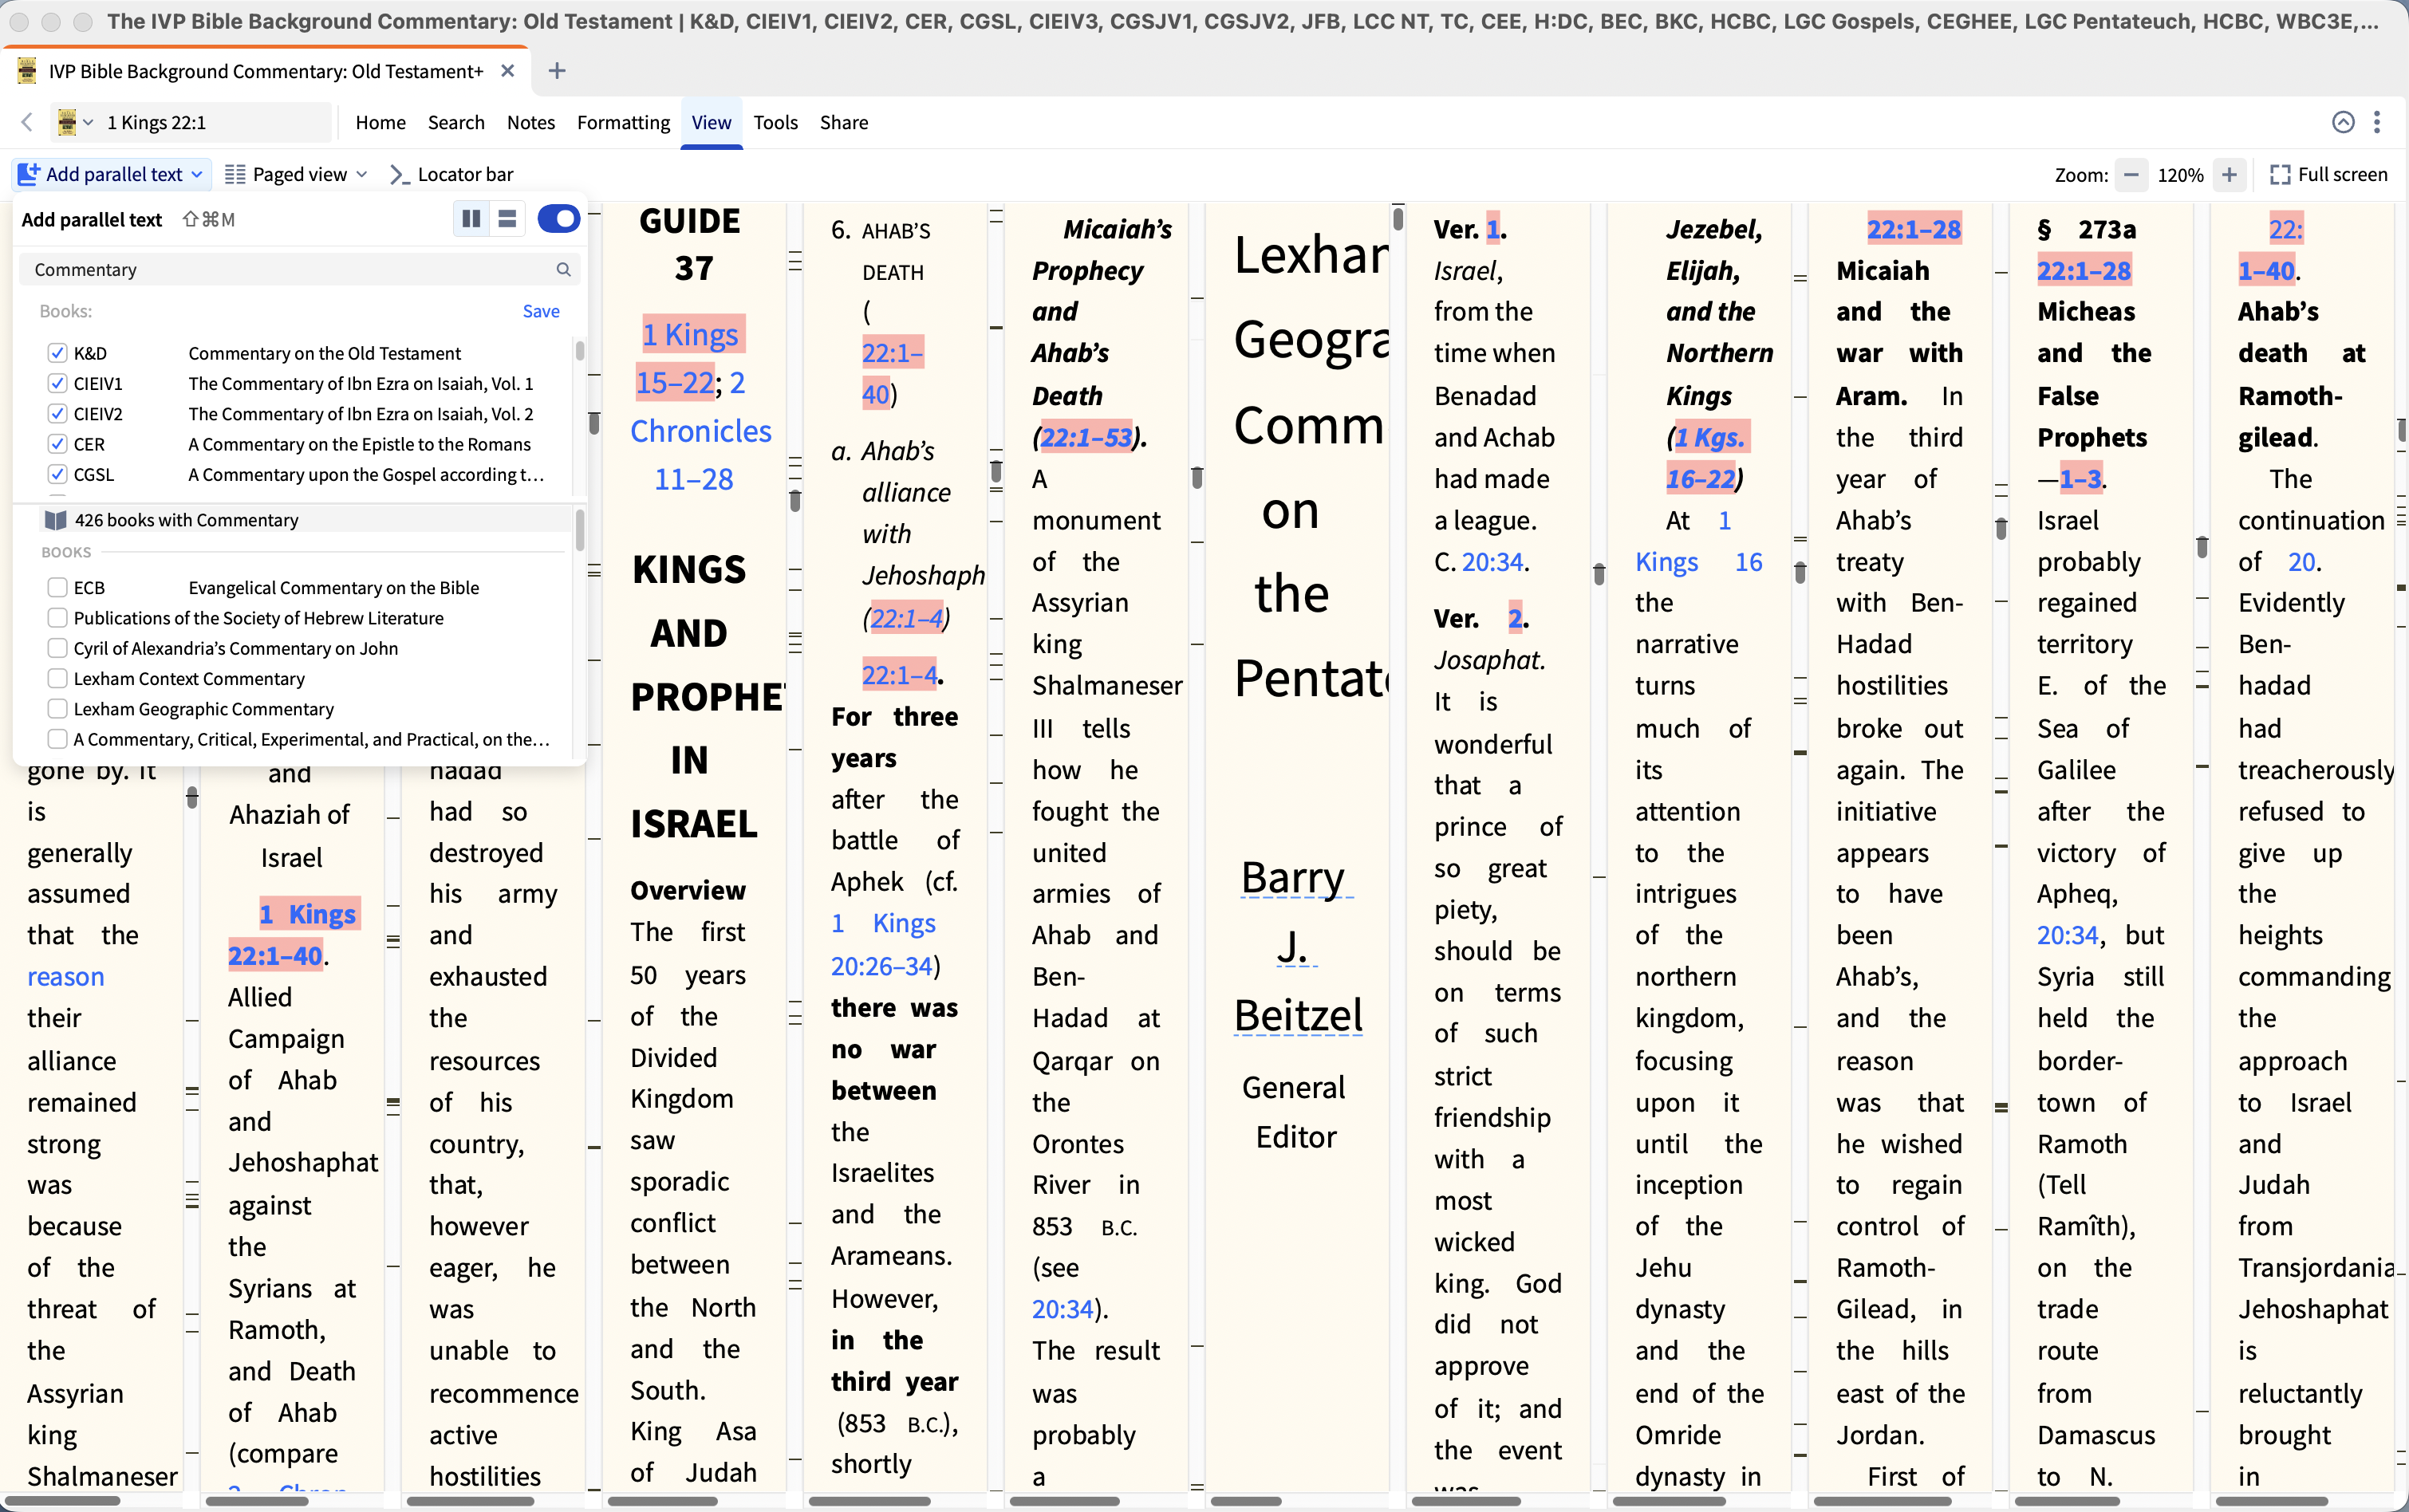Select horizontal stacked layout icon

507,219
